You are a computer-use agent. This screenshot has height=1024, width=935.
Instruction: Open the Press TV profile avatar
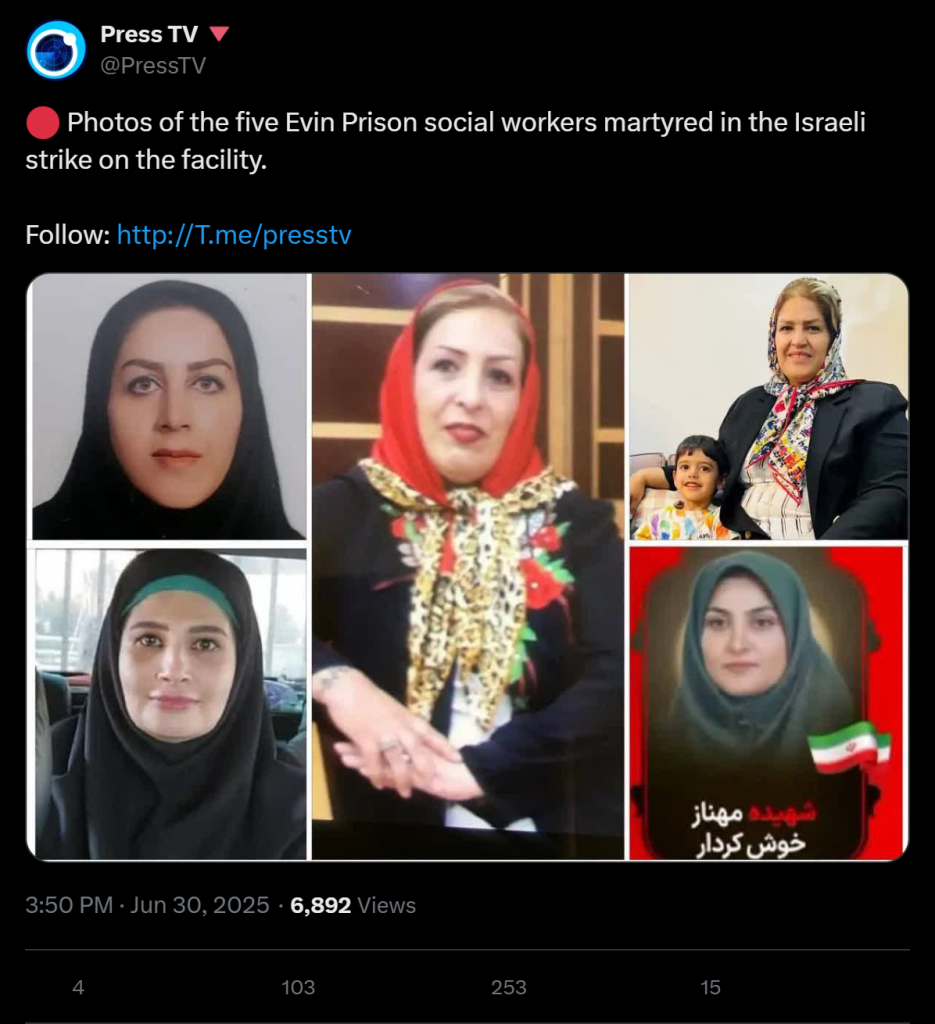(x=56, y=50)
